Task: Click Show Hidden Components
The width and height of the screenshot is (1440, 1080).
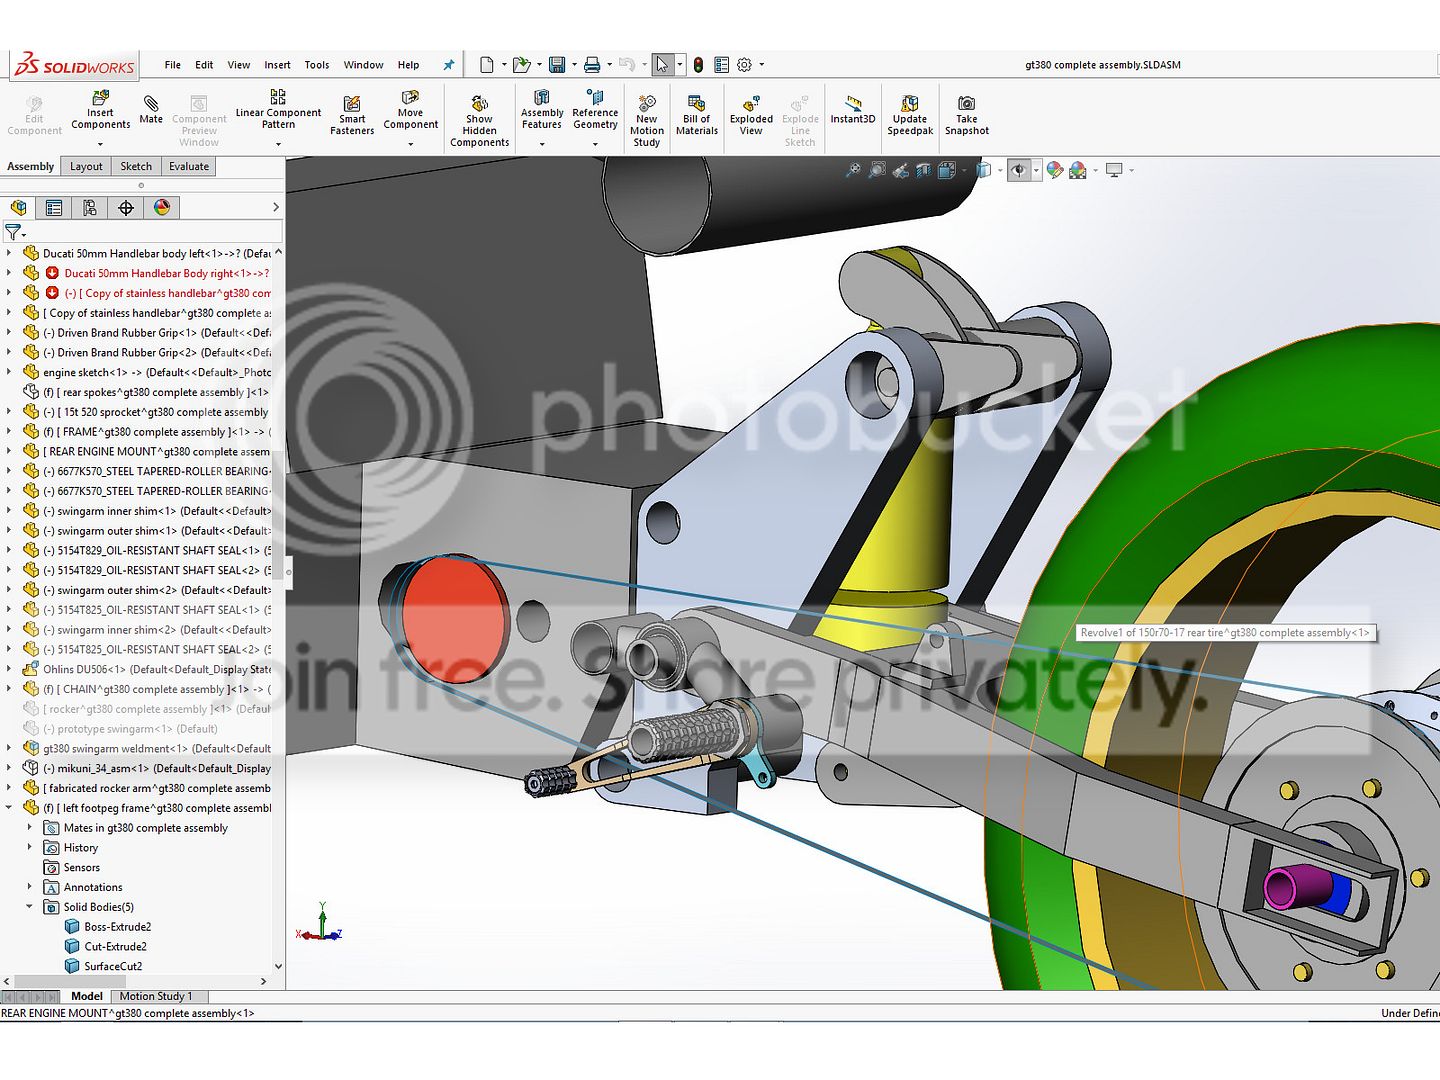Action: [479, 120]
